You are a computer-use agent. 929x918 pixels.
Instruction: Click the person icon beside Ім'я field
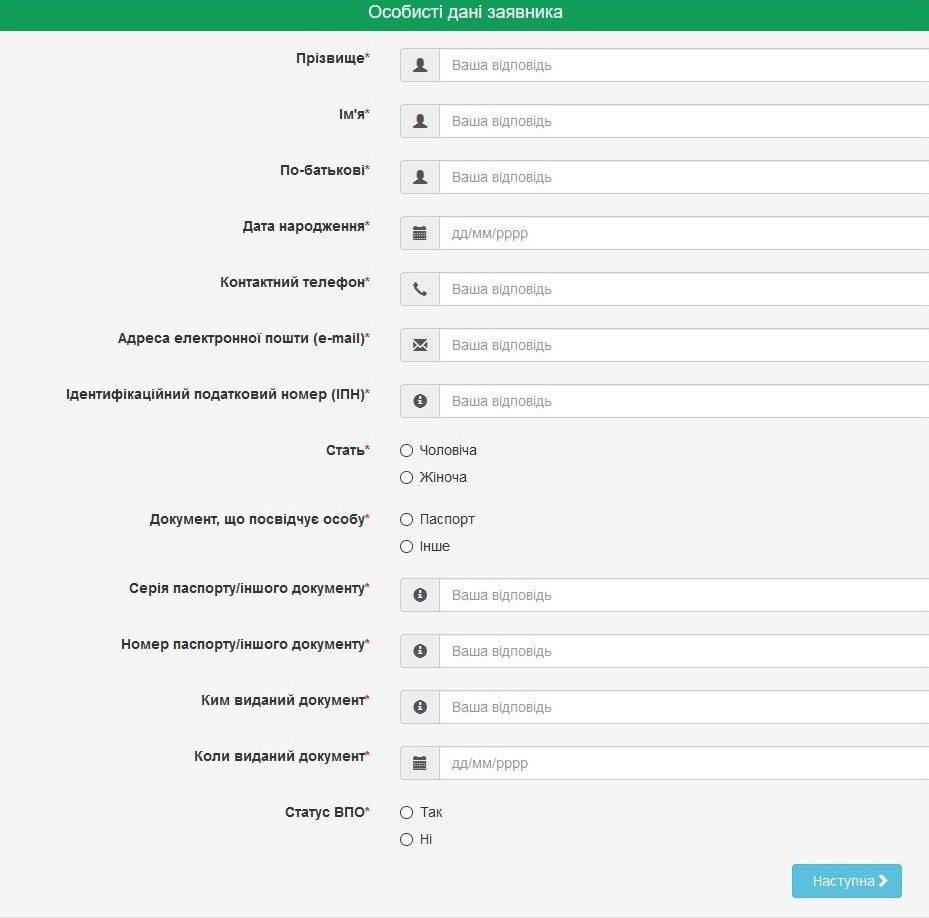pyautogui.click(x=420, y=121)
